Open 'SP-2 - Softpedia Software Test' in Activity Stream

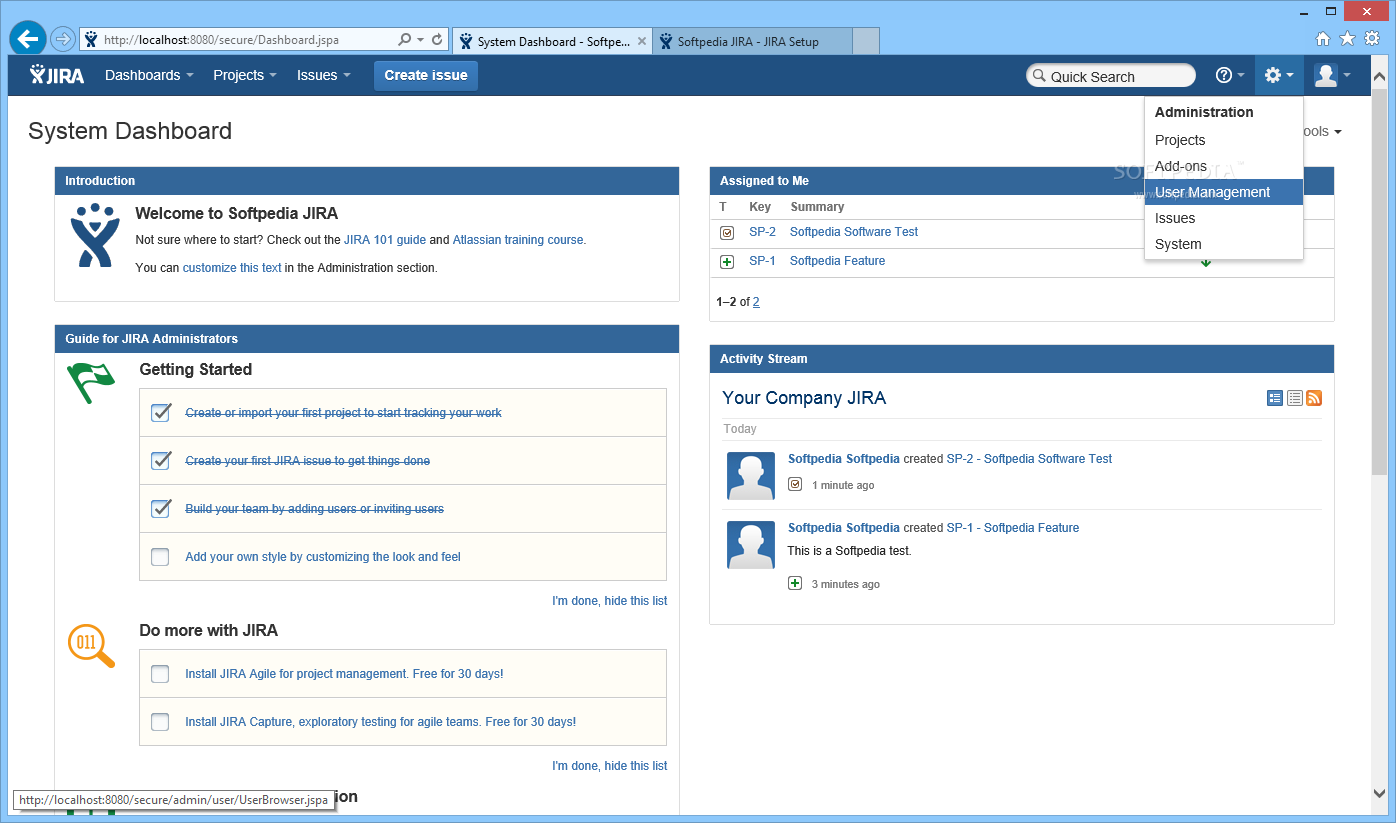point(1029,459)
